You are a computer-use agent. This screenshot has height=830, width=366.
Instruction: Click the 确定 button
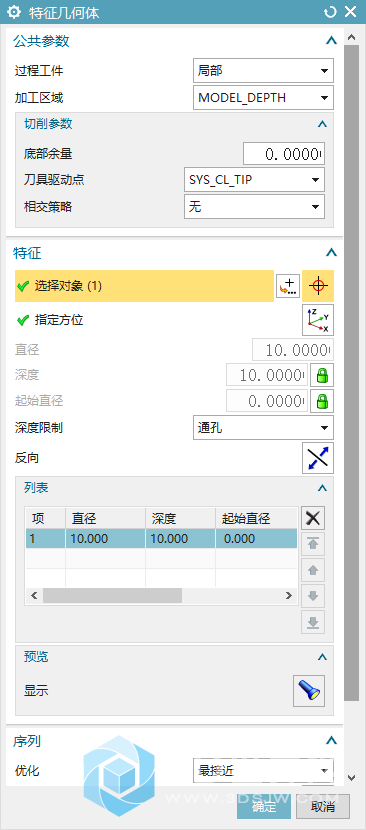[264, 807]
